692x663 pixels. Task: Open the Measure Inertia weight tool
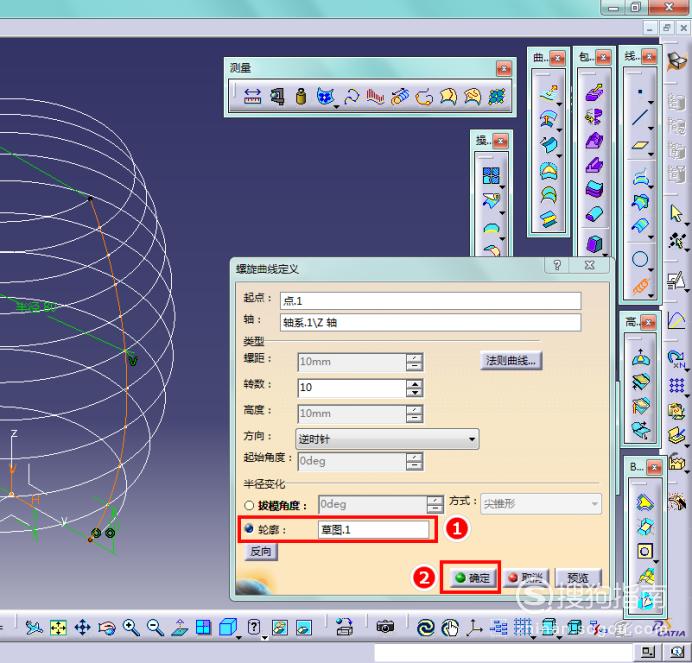pos(301,96)
